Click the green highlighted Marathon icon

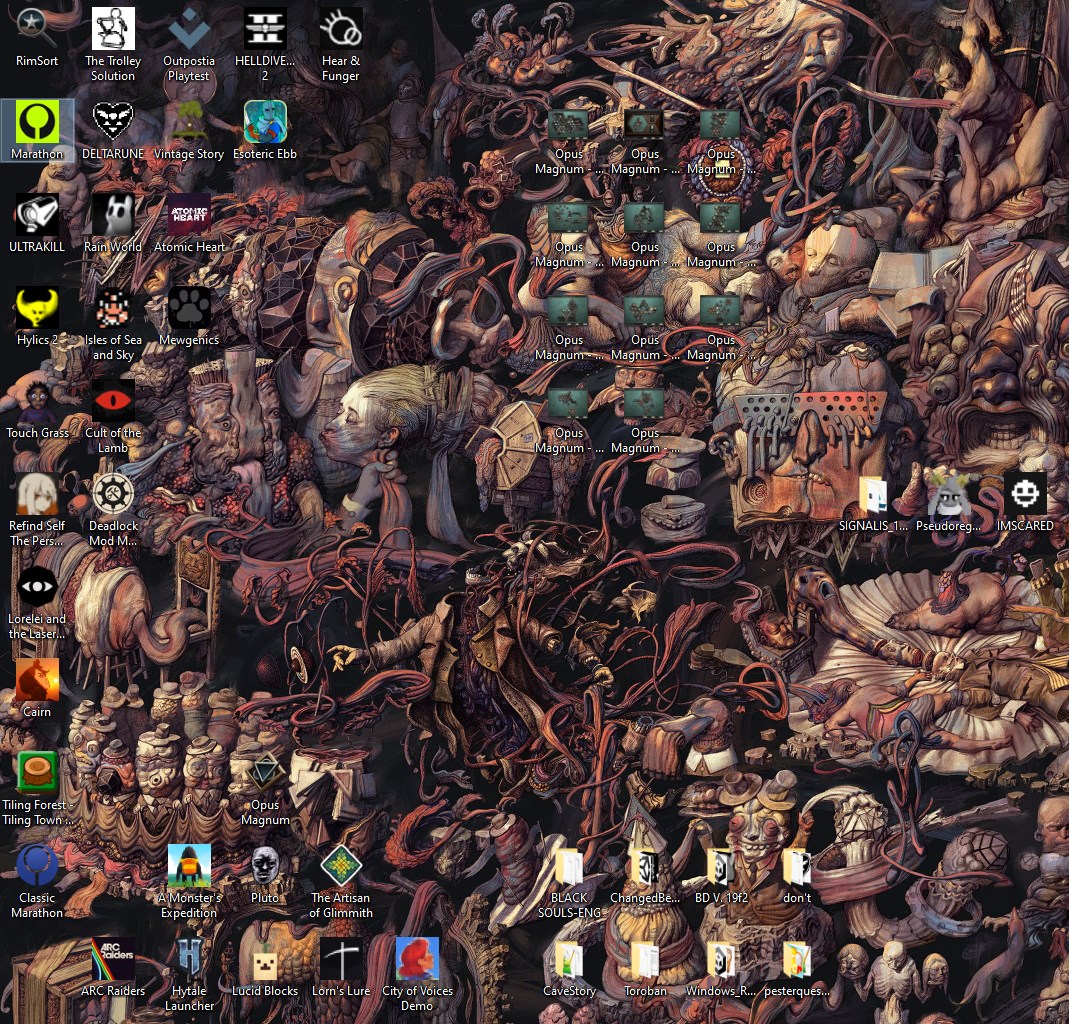click(x=37, y=121)
